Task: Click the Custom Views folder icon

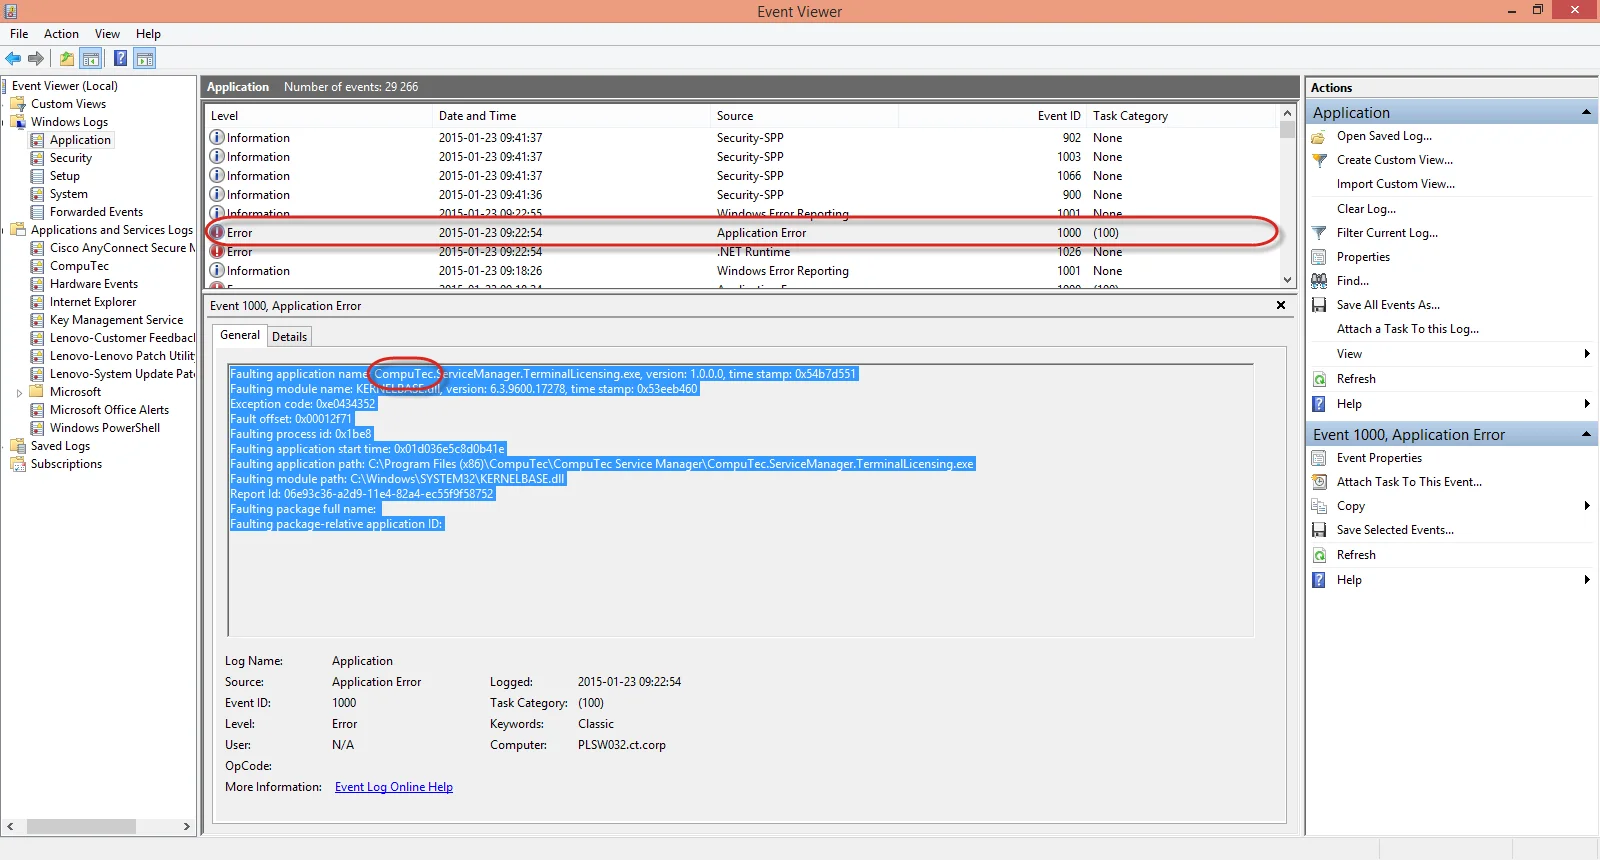Action: pos(18,104)
